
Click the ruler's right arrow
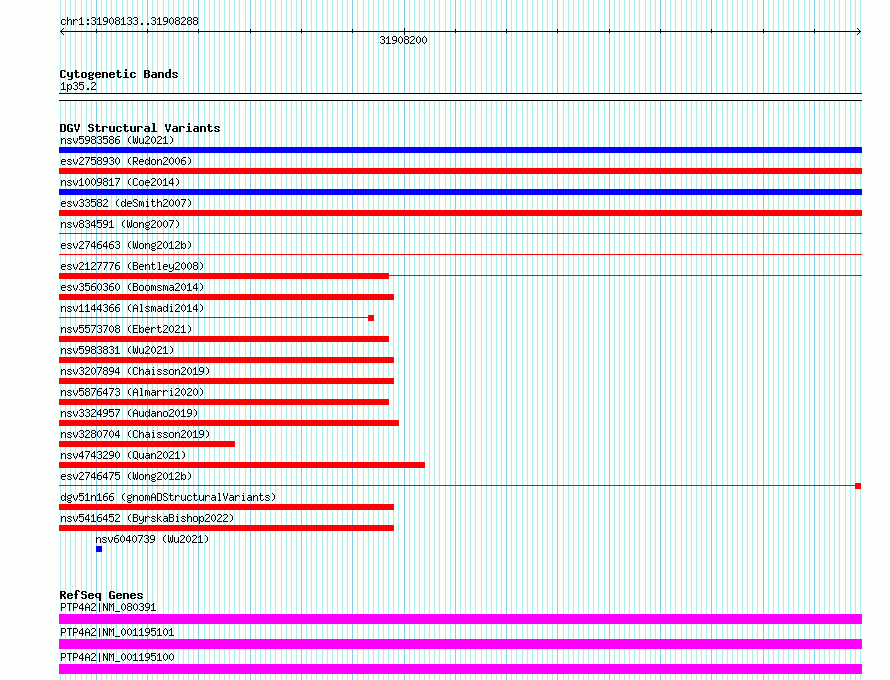coord(859,32)
